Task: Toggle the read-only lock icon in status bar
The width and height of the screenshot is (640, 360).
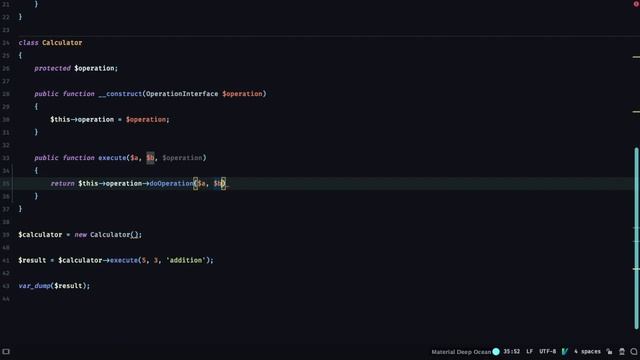Action: pos(609,351)
